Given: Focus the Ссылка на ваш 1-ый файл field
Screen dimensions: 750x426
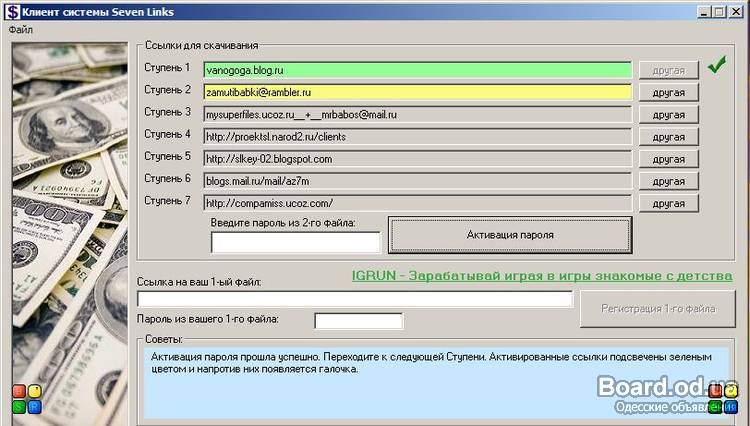Looking at the screenshot, I should point(355,299).
